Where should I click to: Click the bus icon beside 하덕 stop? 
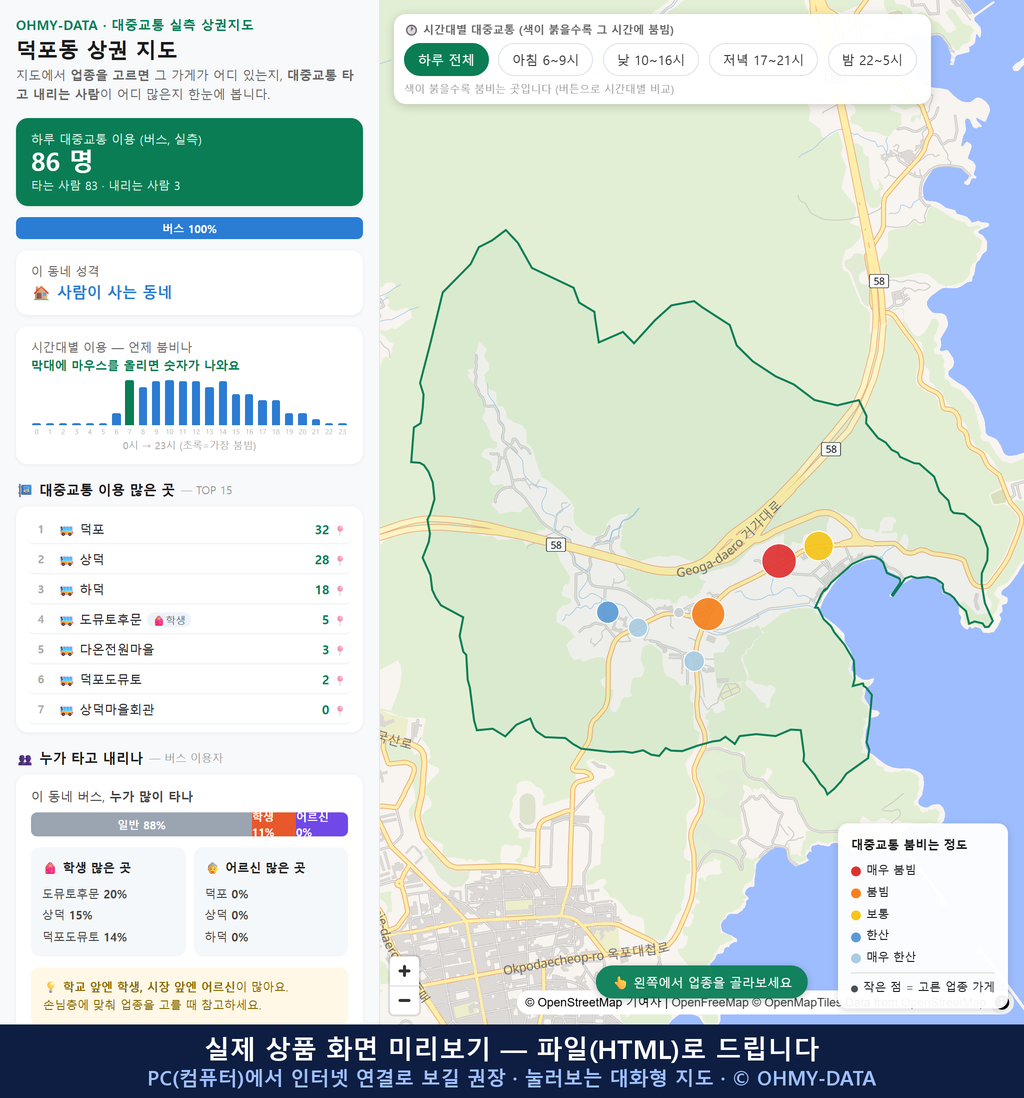click(67, 590)
